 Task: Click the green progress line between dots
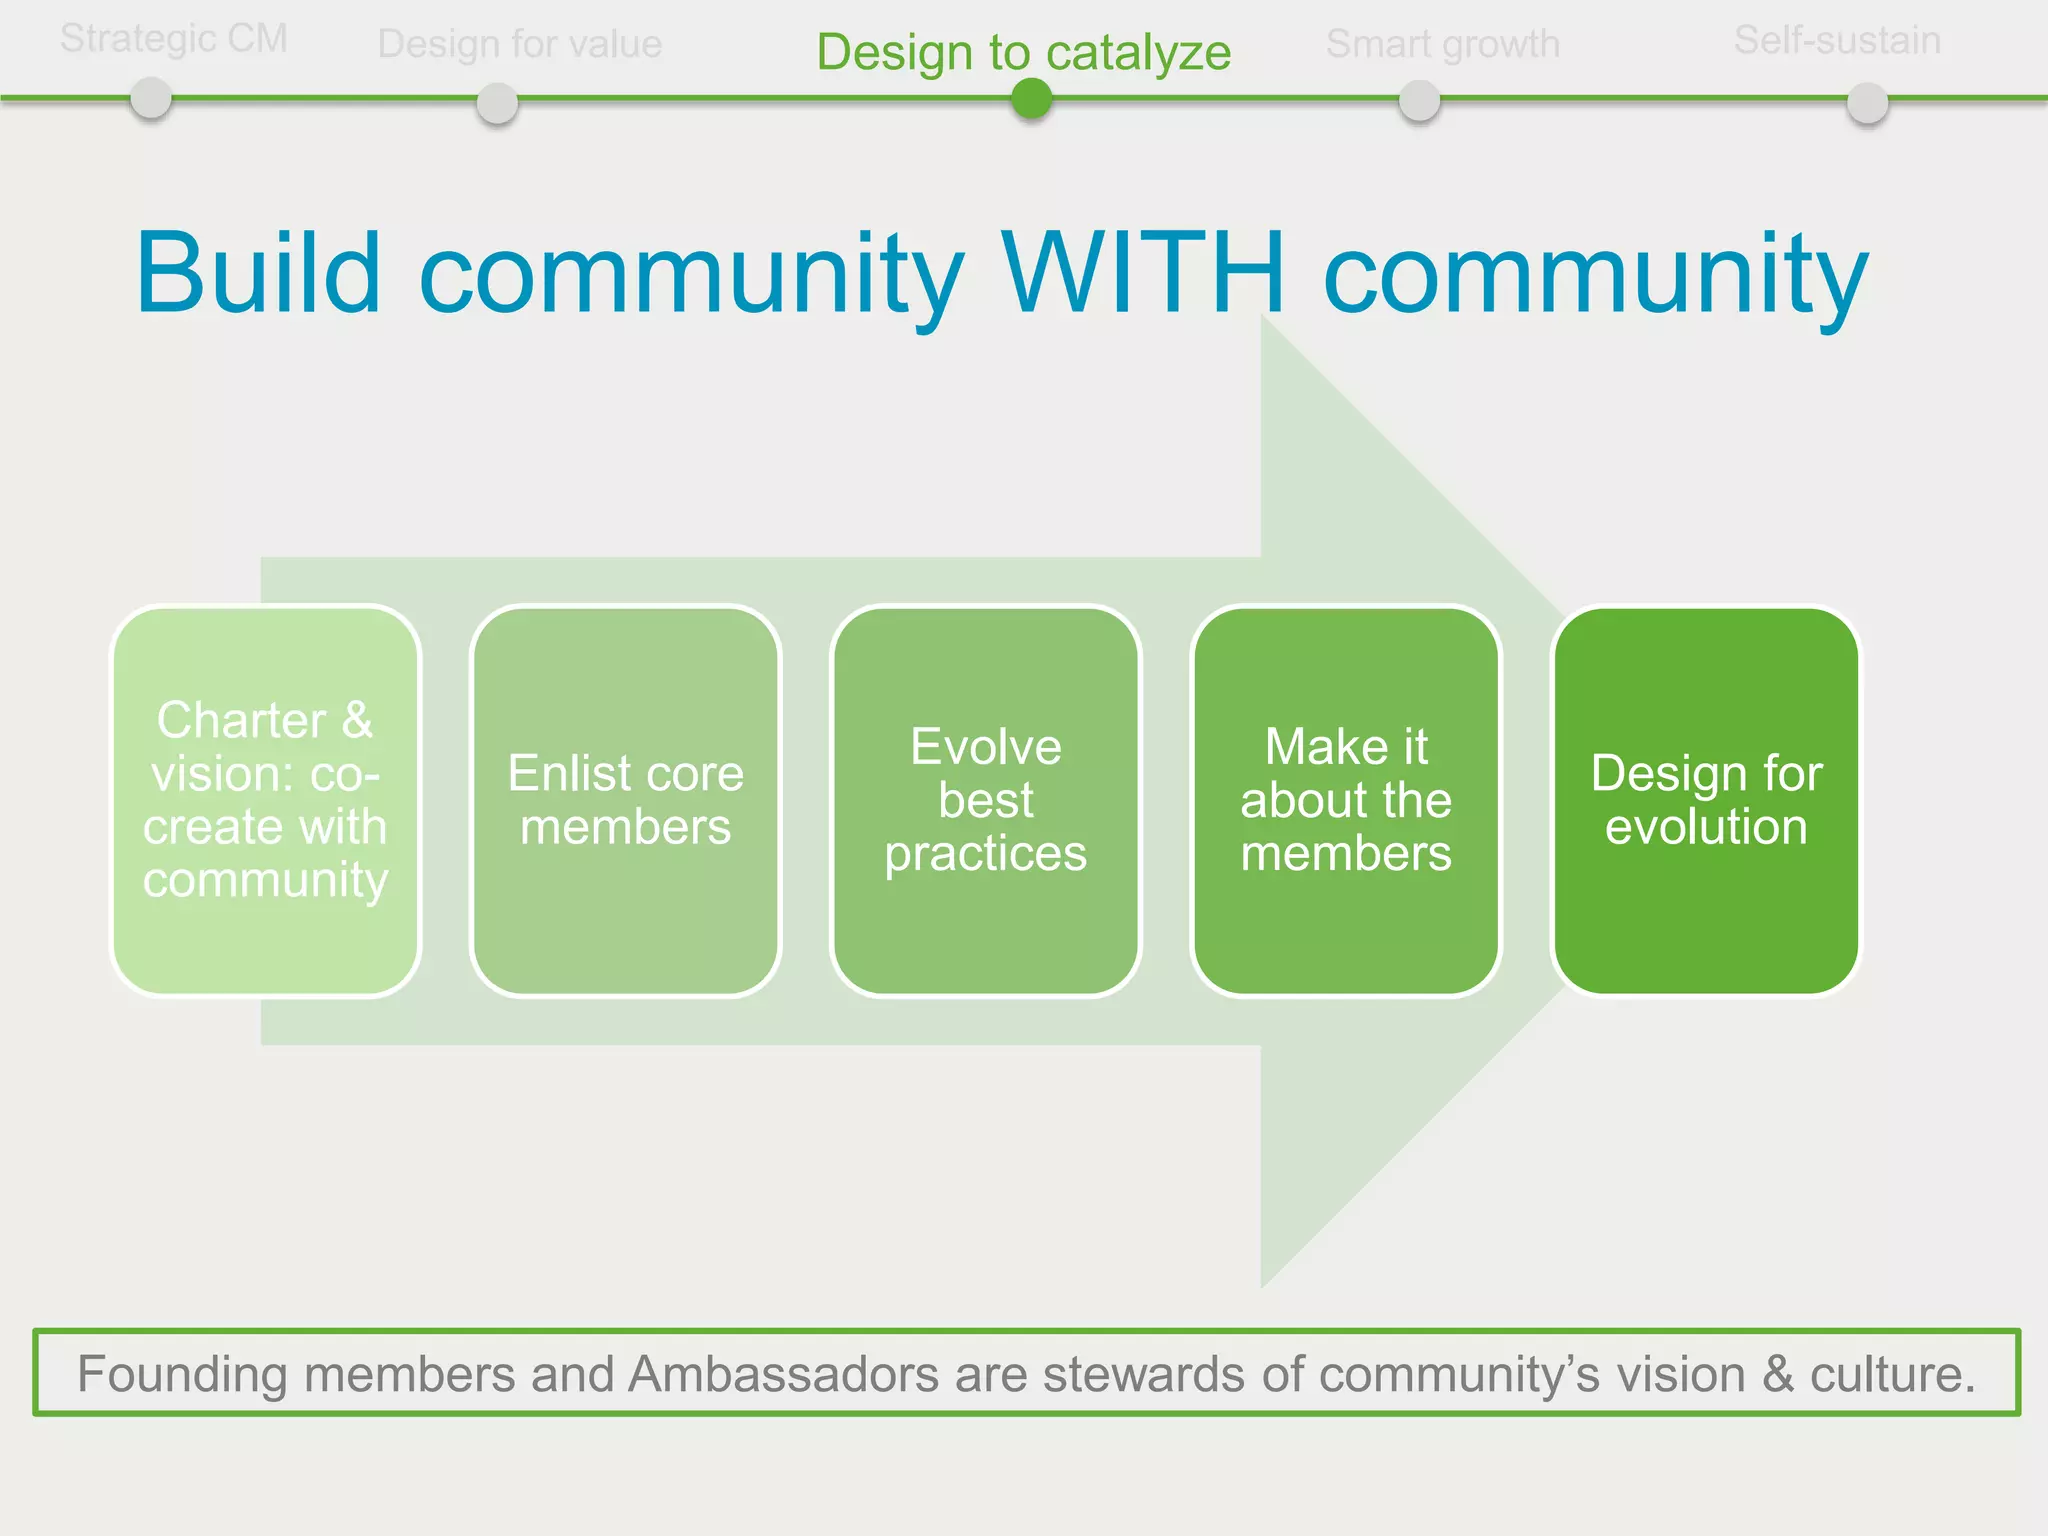click(x=760, y=98)
